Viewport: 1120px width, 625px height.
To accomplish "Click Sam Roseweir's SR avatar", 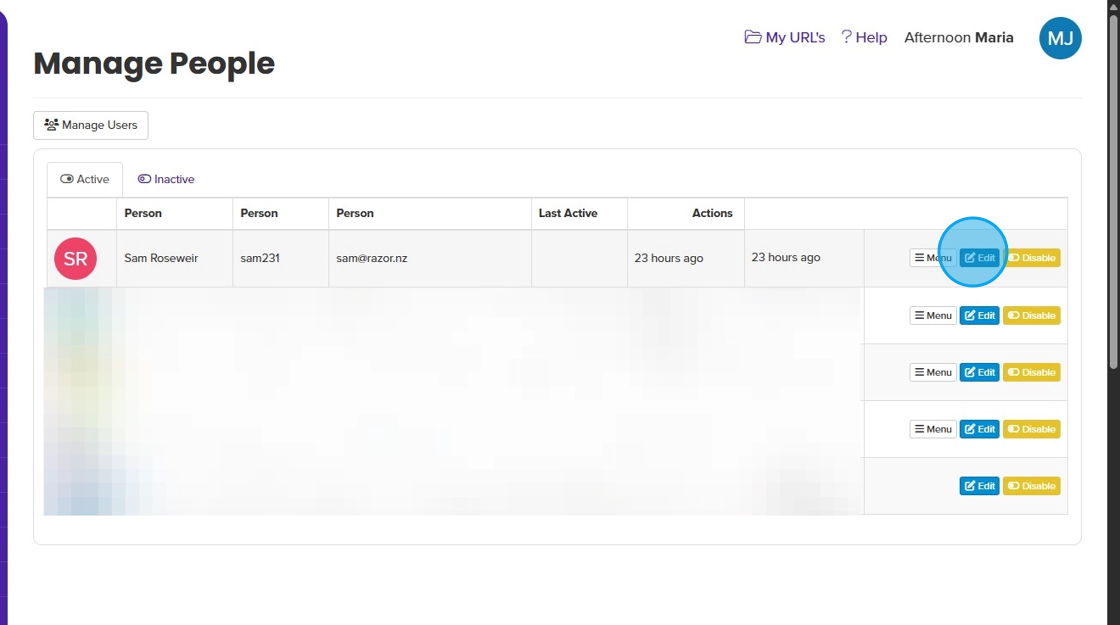I will click(75, 258).
